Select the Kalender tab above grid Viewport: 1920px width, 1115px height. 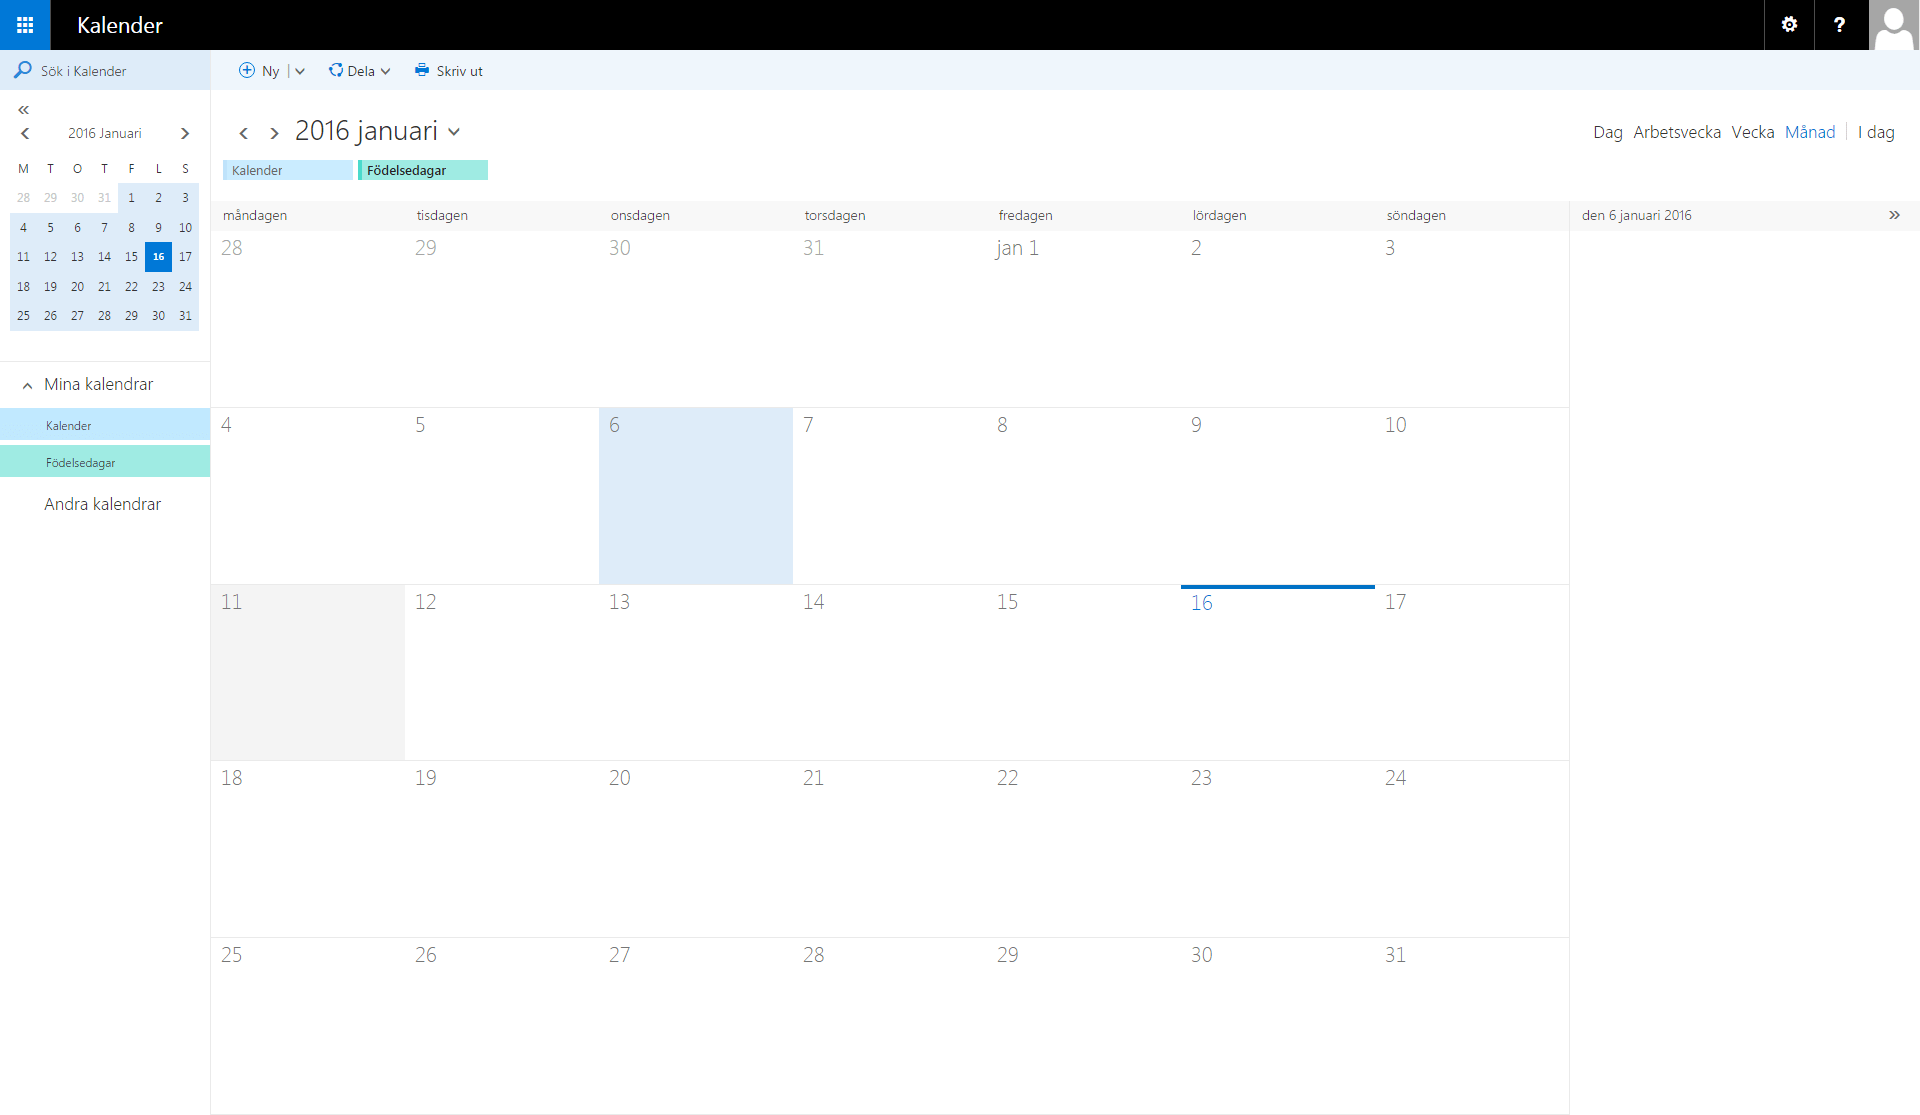click(288, 170)
